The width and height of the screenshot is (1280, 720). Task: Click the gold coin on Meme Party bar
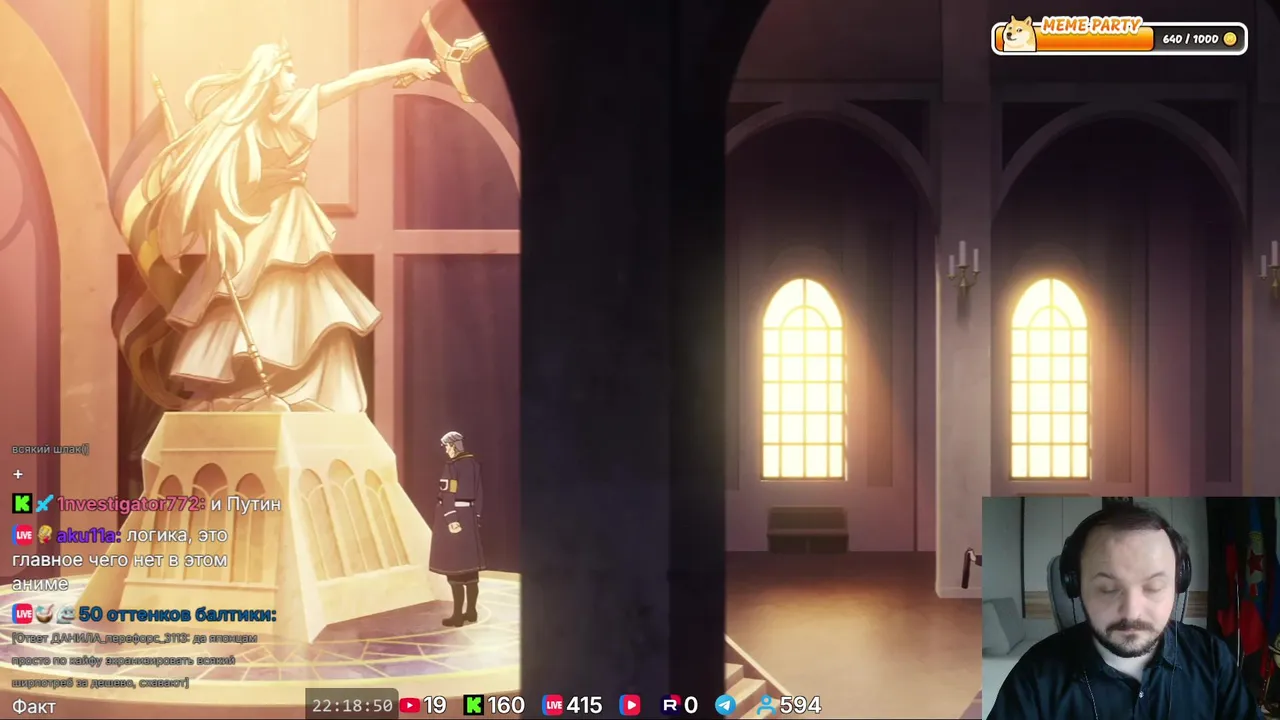click(x=1230, y=39)
